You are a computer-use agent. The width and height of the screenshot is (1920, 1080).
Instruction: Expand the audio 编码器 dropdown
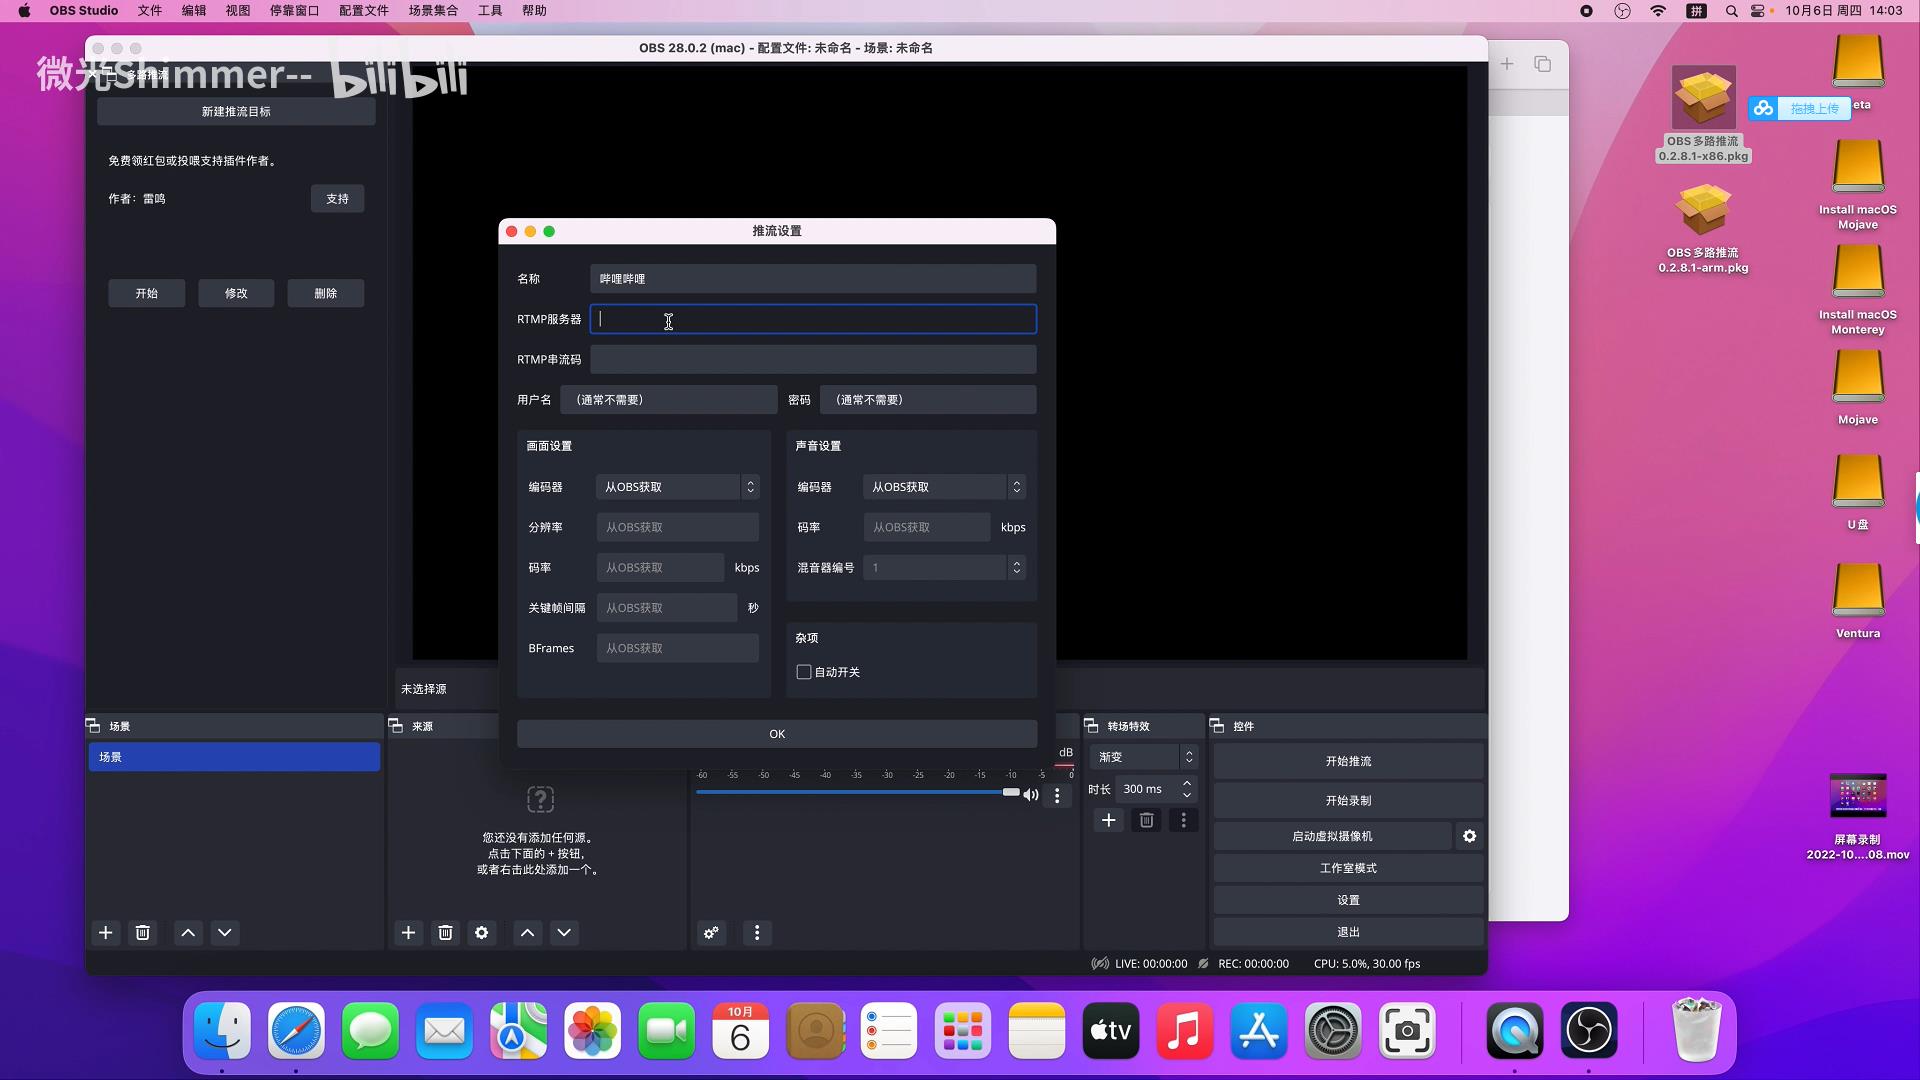[945, 487]
